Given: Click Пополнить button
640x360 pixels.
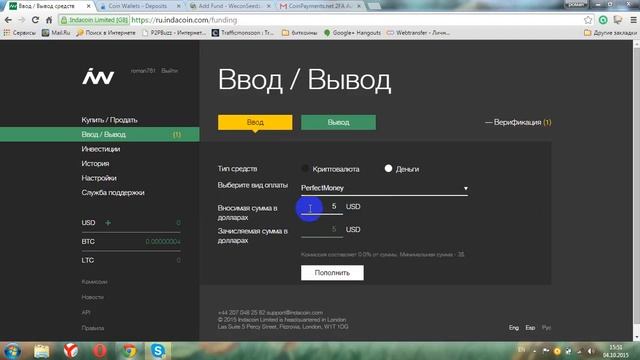Looking at the screenshot, I should point(332,273).
